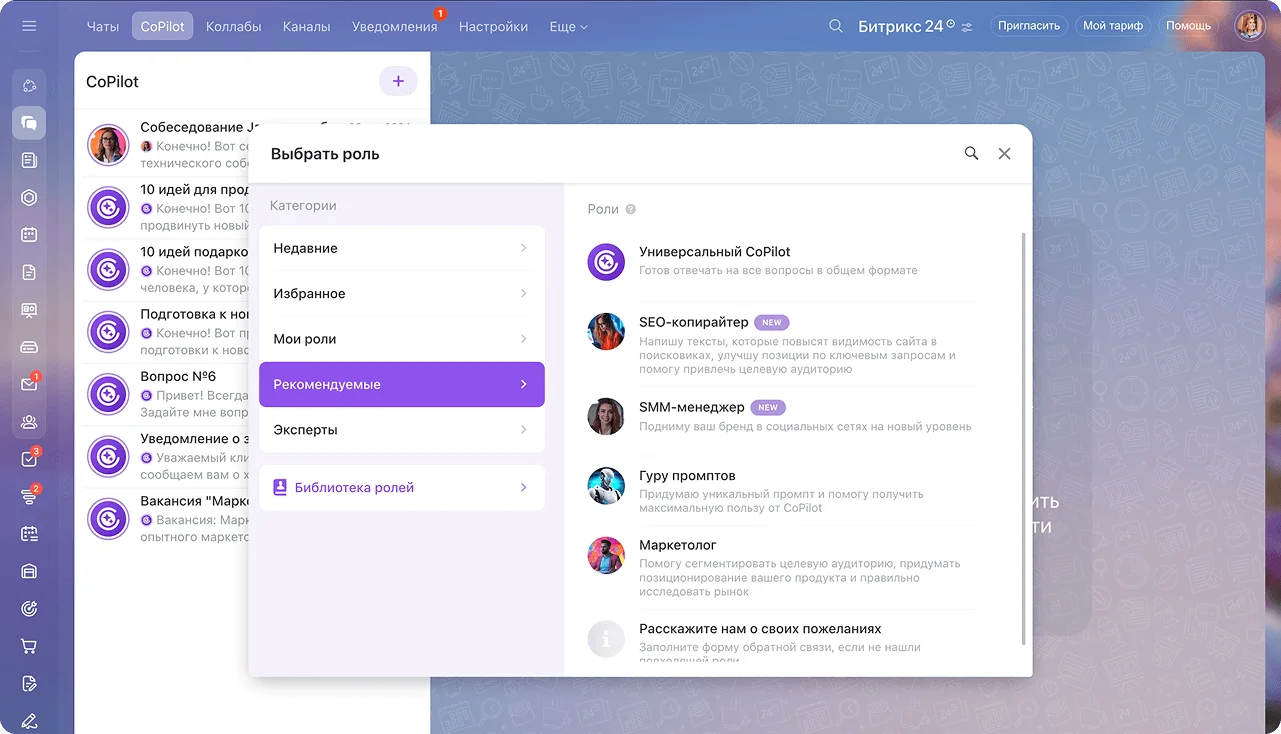
Task: Click the search icon in role dialog
Action: 971,154
